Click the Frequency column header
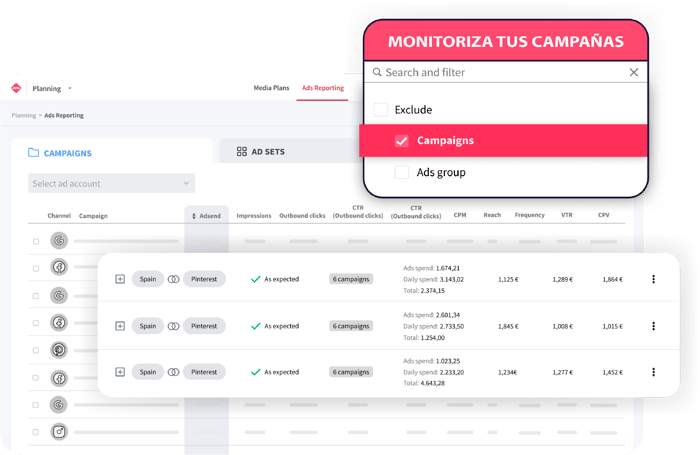Screen dimensions: 700x455 529,215
